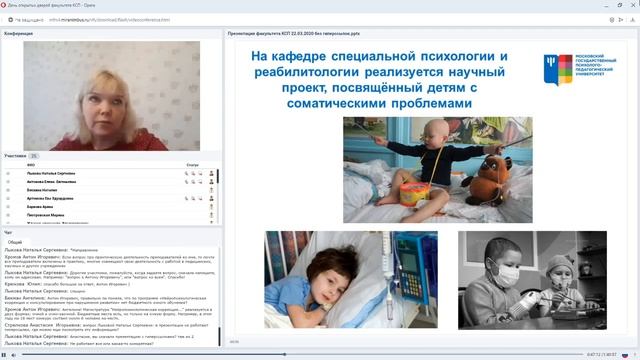The image size is (640, 360).
Task: Click the webcam video of the presenter
Action: (111, 96)
